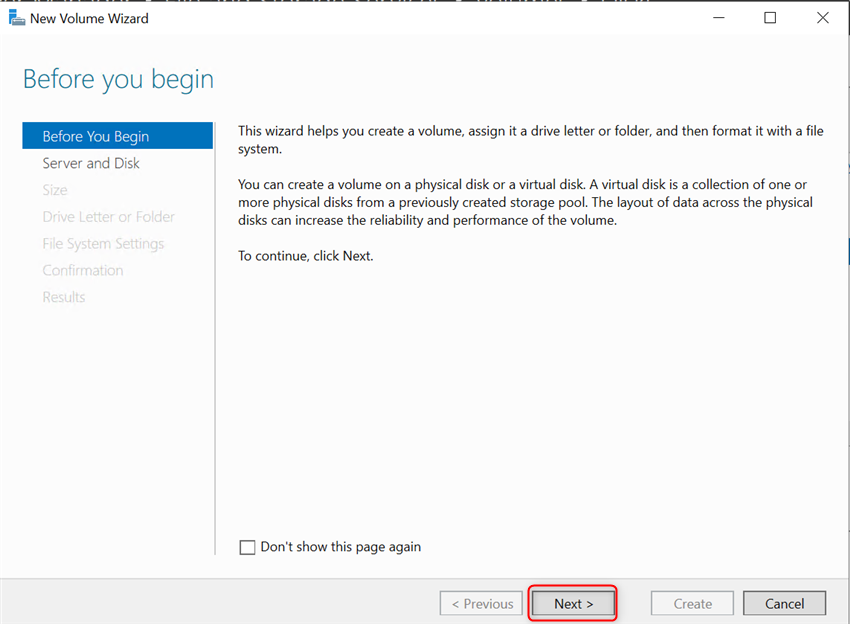Image resolution: width=850 pixels, height=624 pixels.
Task: Select the "Results" step
Action: click(63, 296)
